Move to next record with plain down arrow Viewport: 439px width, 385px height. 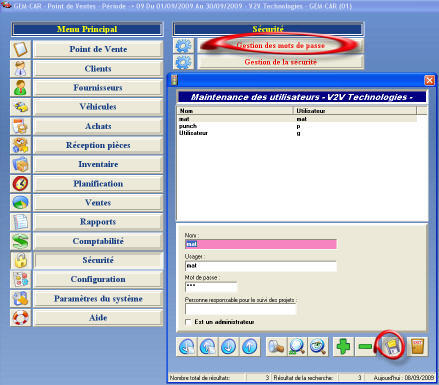coord(228,347)
